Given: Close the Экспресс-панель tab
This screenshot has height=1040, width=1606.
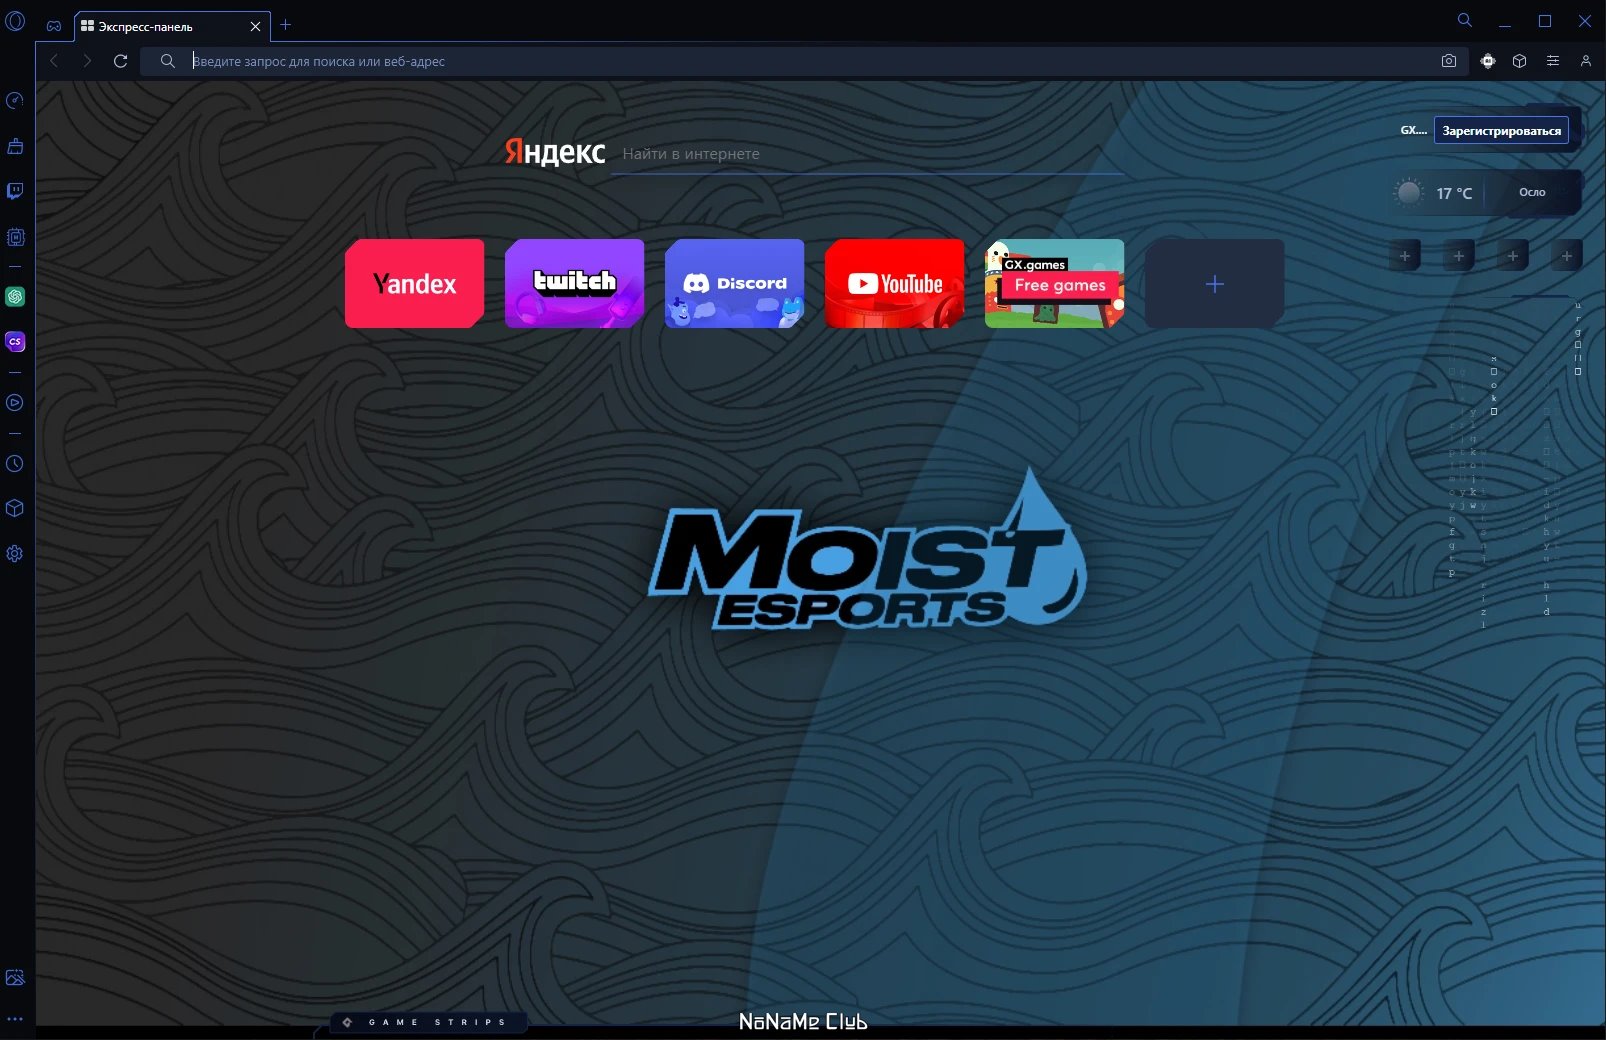Looking at the screenshot, I should tap(255, 26).
